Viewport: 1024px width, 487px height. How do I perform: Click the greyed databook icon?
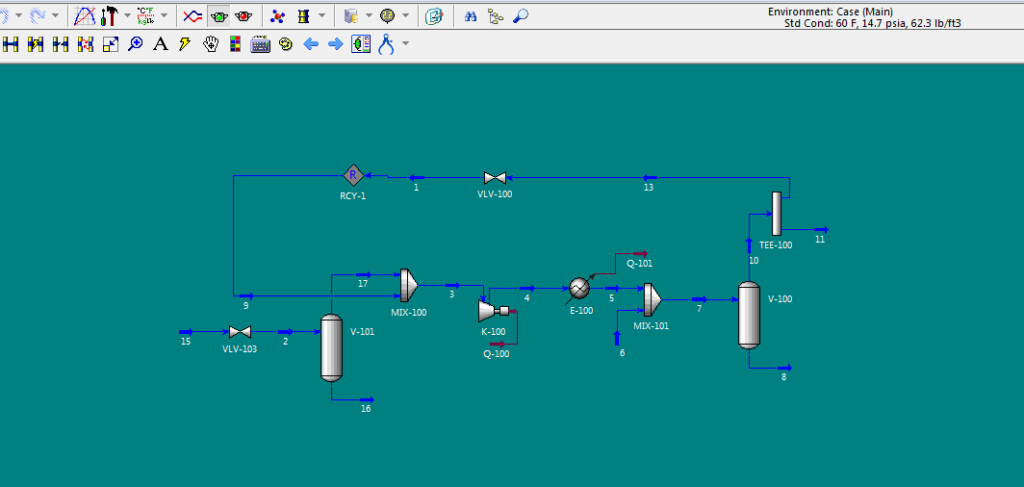pyautogui.click(x=351, y=16)
